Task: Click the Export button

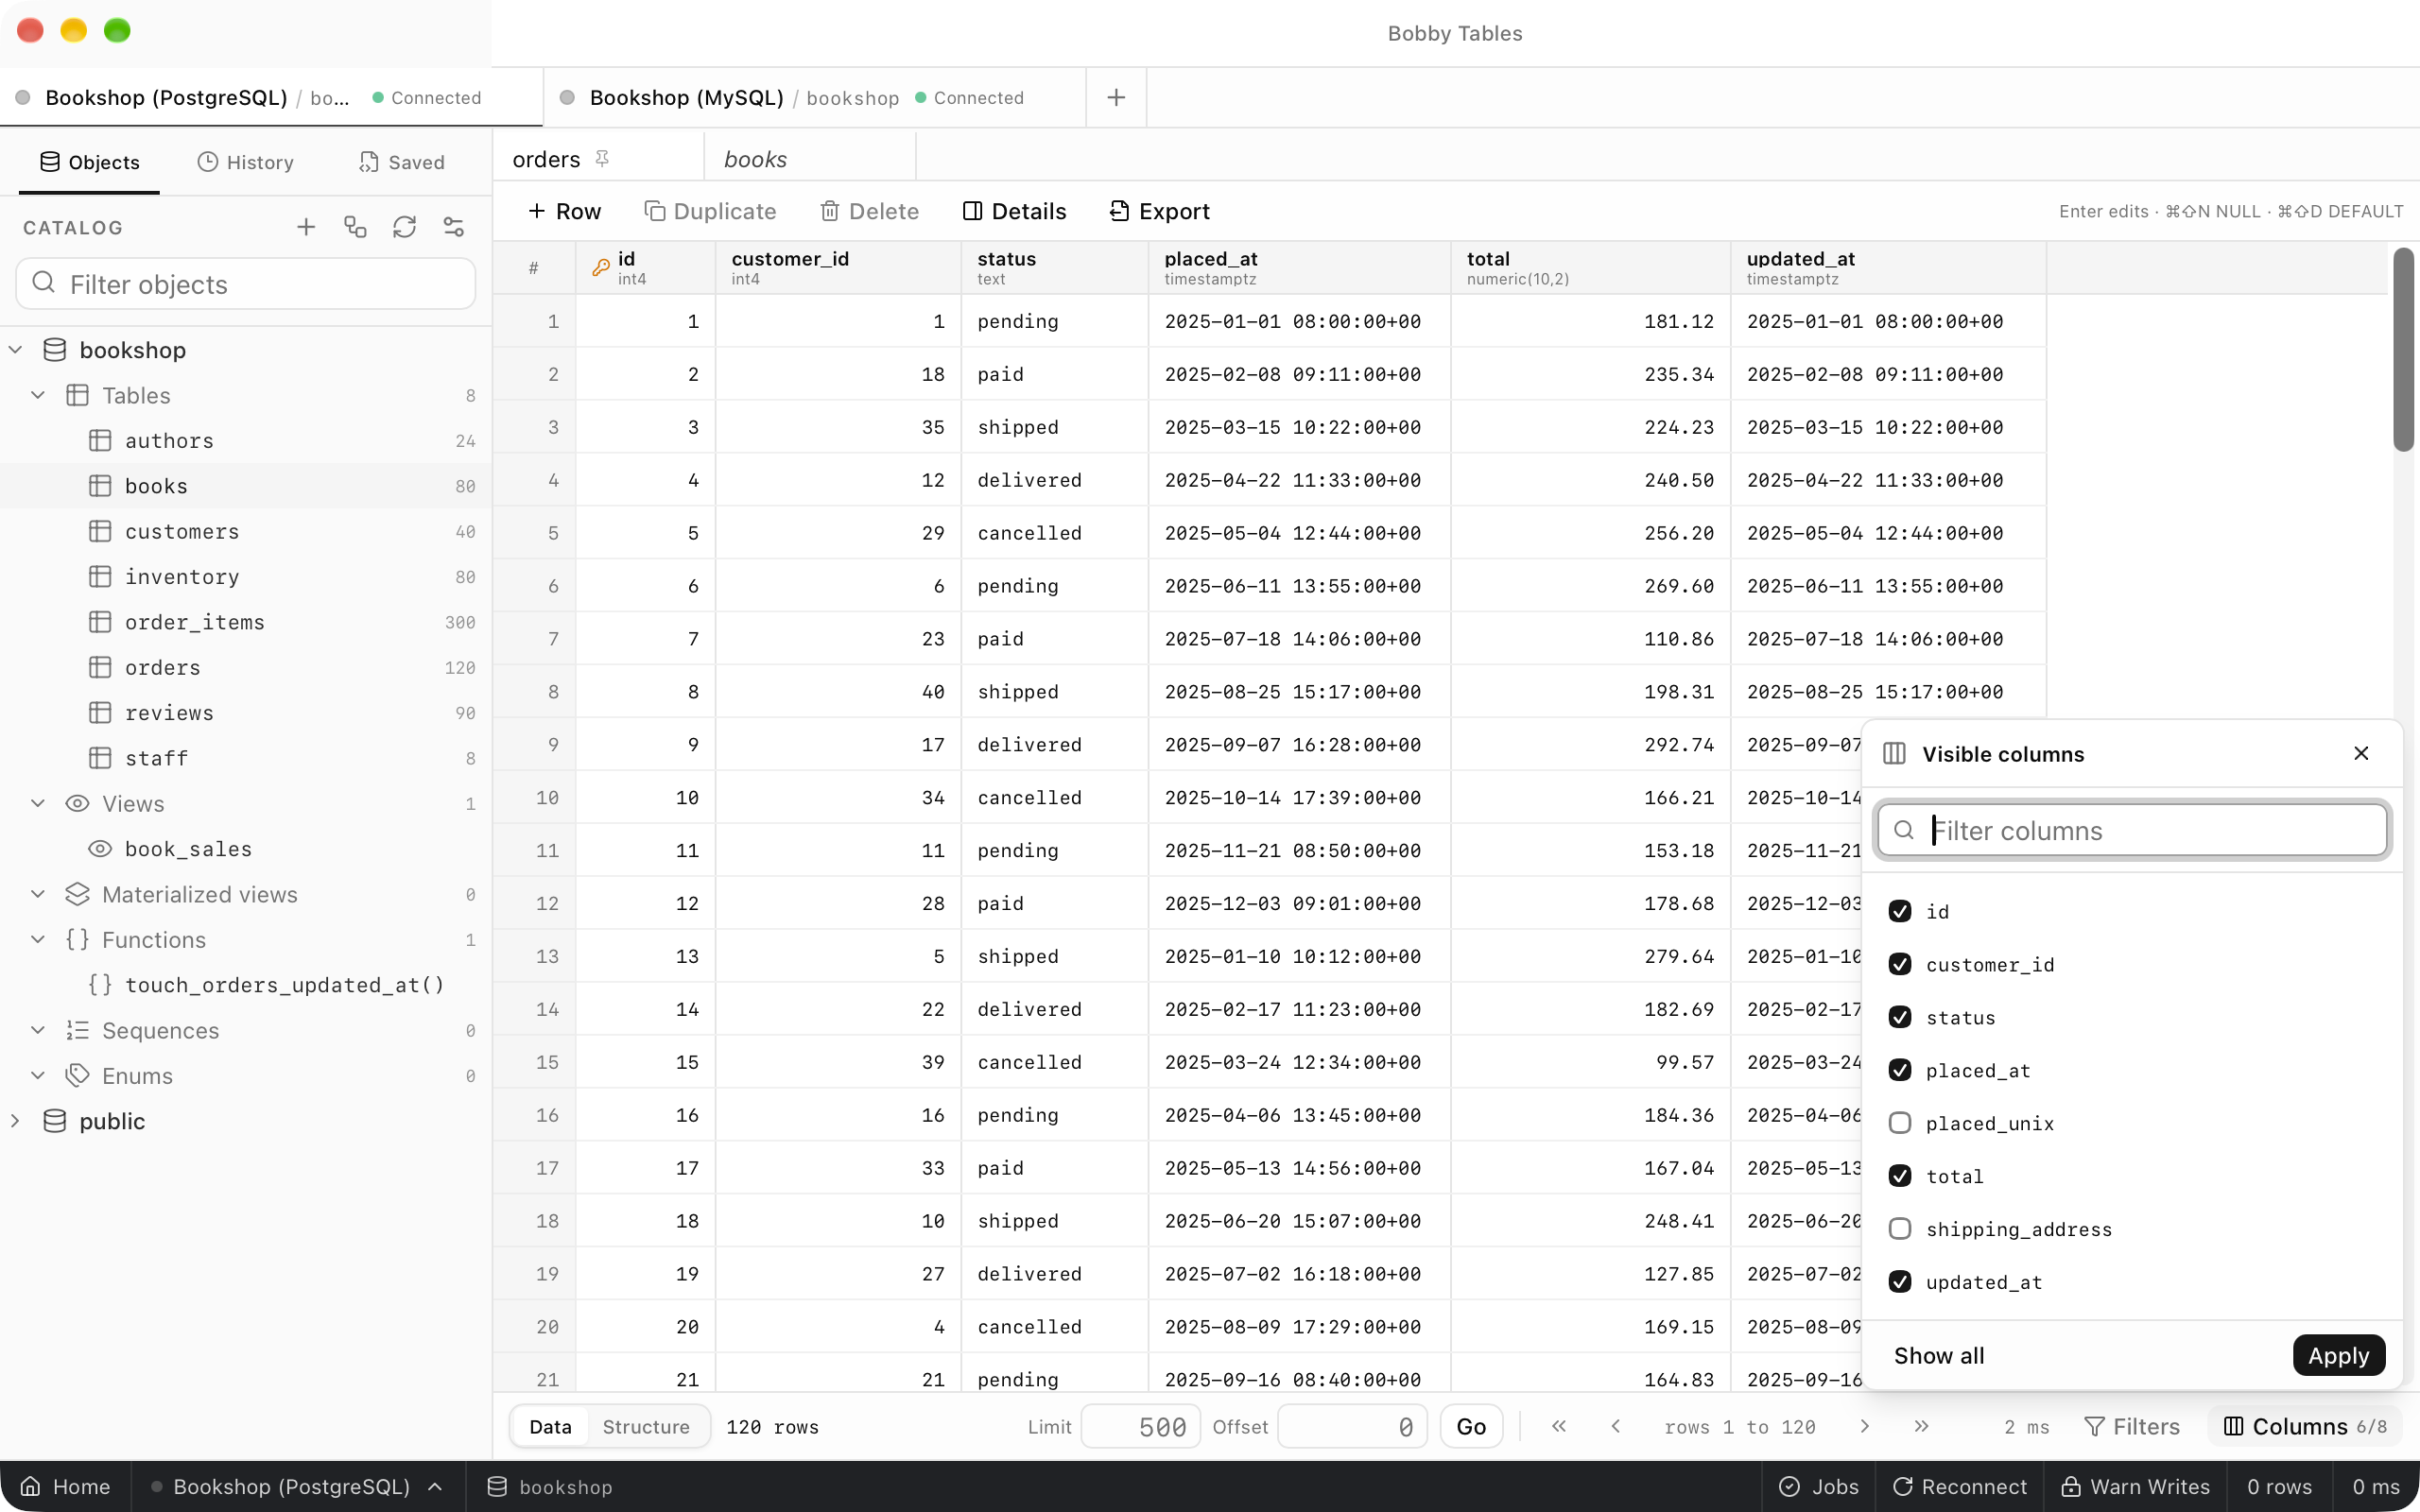Action: (1160, 211)
